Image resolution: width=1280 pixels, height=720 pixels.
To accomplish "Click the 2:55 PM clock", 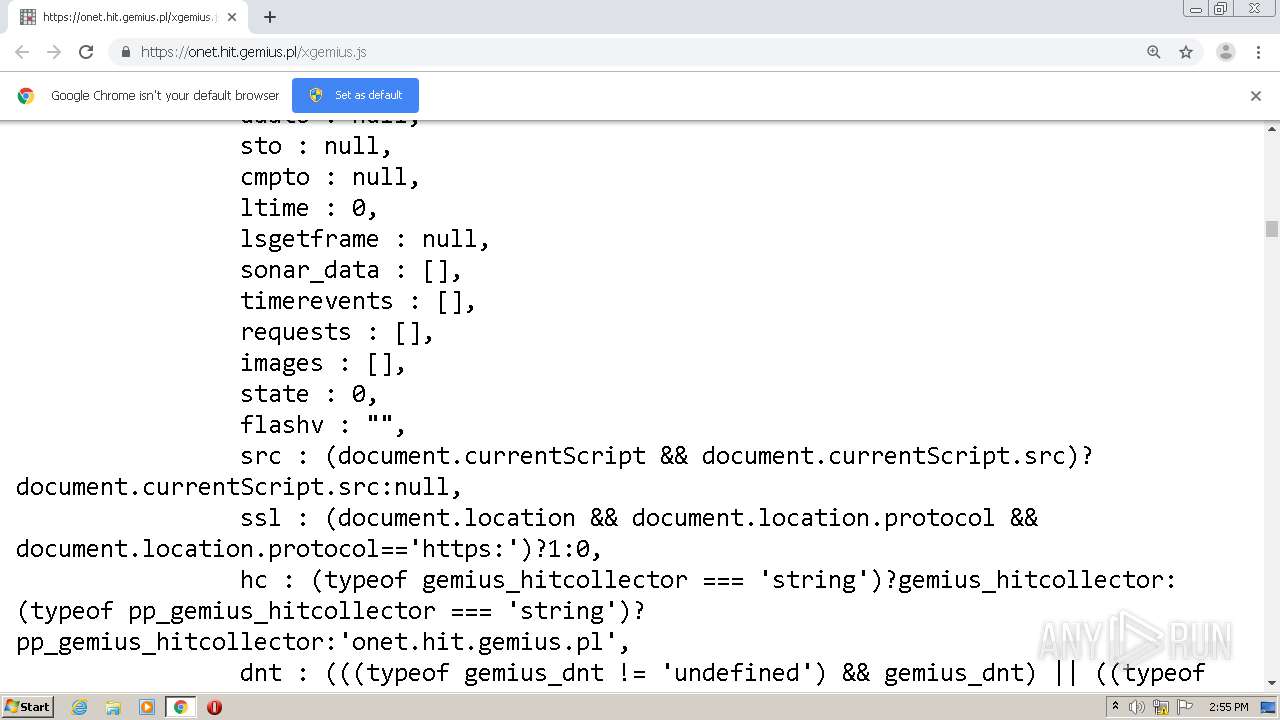I will 1228,707.
